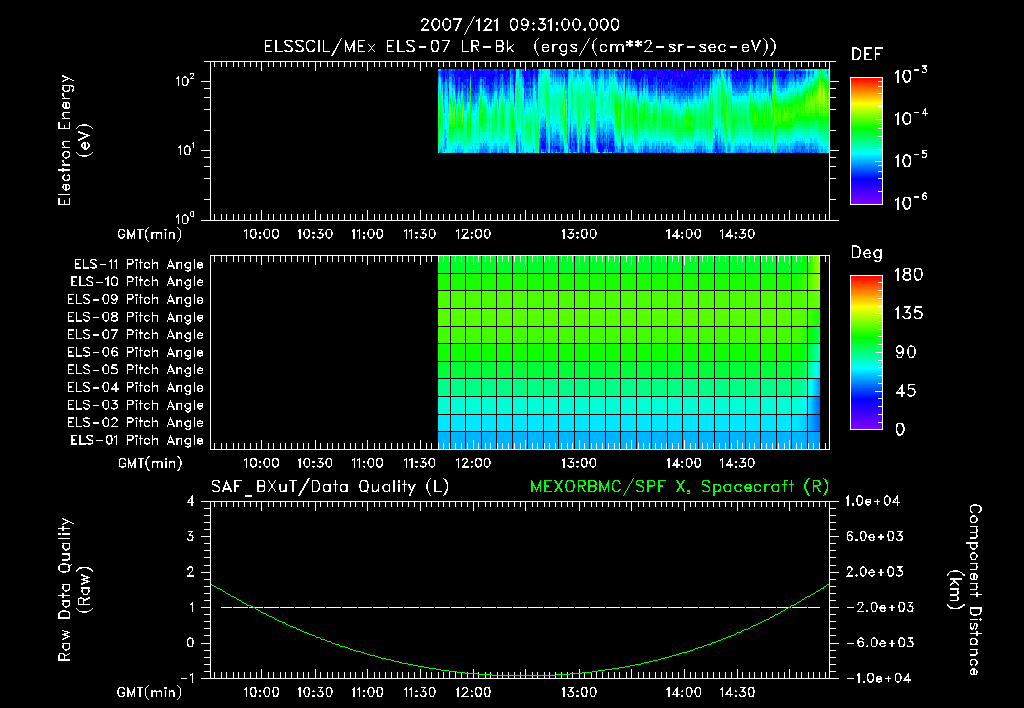
Task: Click the white dashed data quality line
Action: coord(520,607)
